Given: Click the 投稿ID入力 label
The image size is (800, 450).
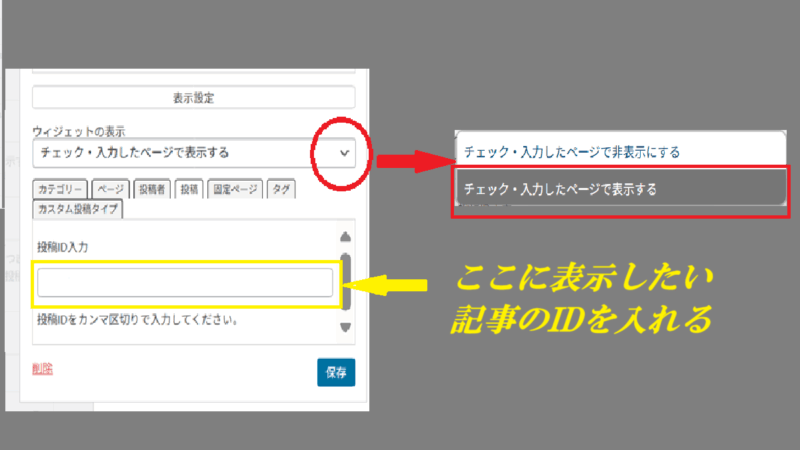Looking at the screenshot, I should tap(63, 247).
